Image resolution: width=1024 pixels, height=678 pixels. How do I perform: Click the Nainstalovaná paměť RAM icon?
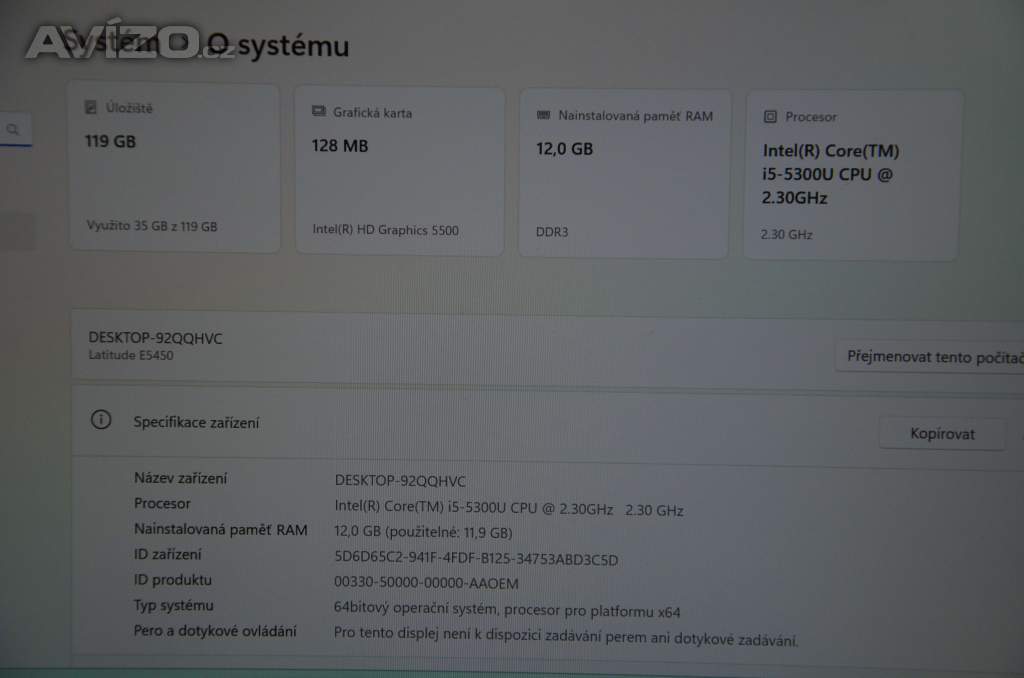pyautogui.click(x=543, y=115)
